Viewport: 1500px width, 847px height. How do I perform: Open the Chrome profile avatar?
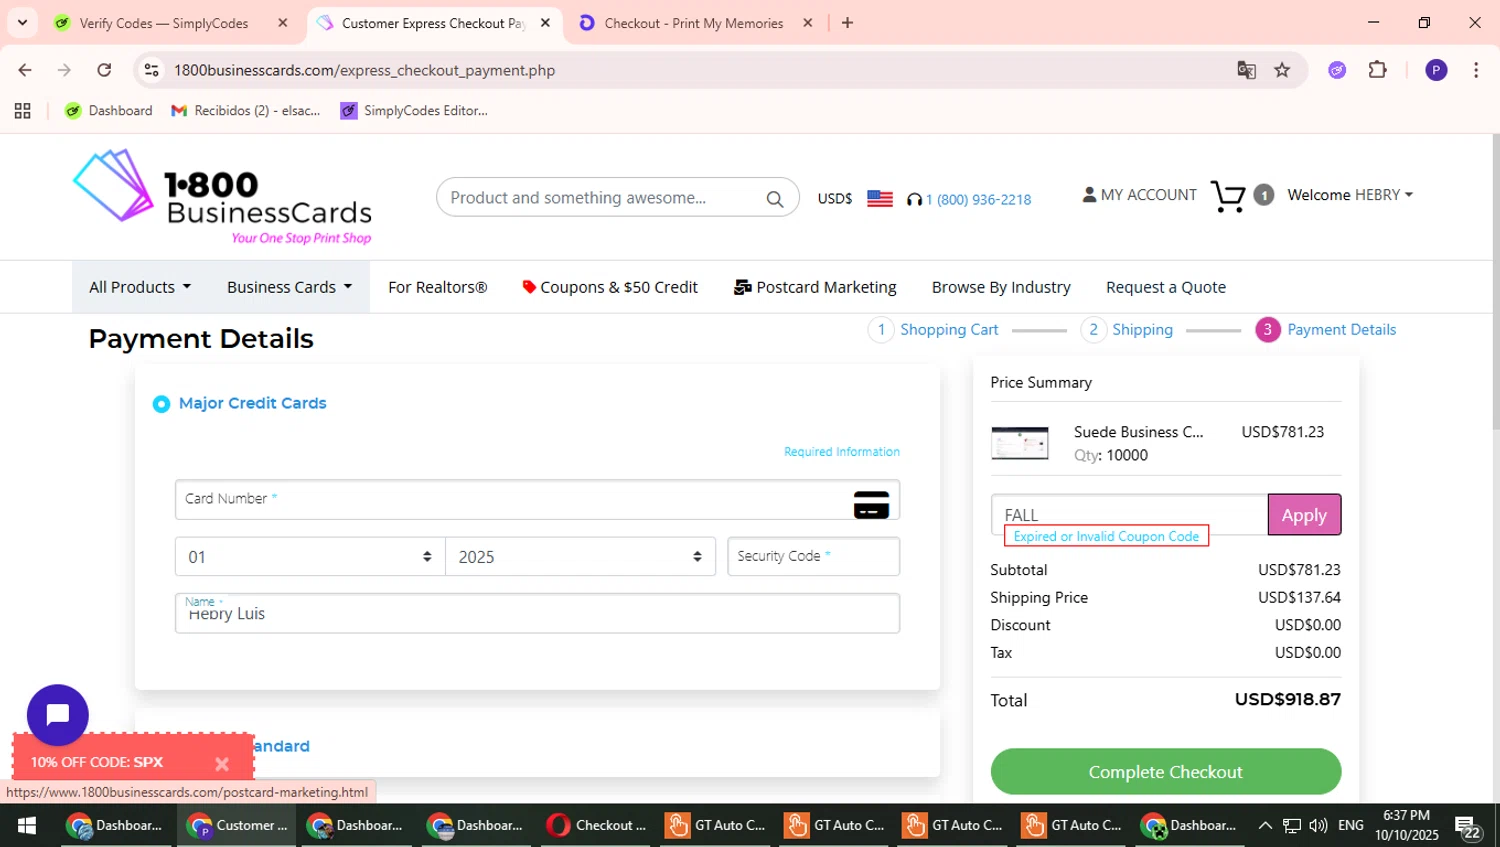[1436, 70]
